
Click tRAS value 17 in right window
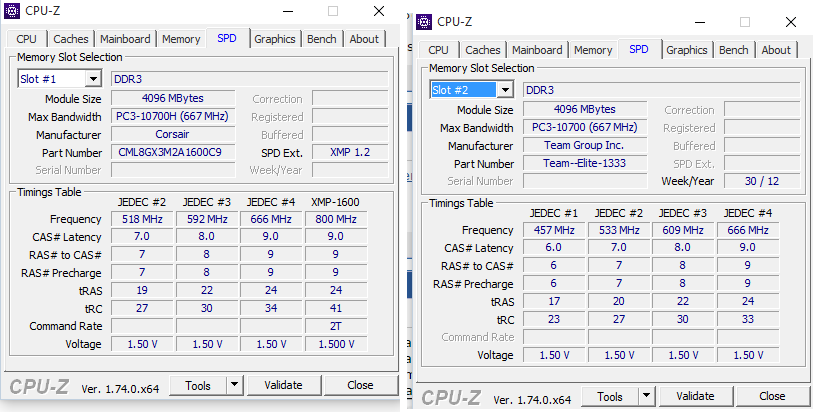(554, 301)
